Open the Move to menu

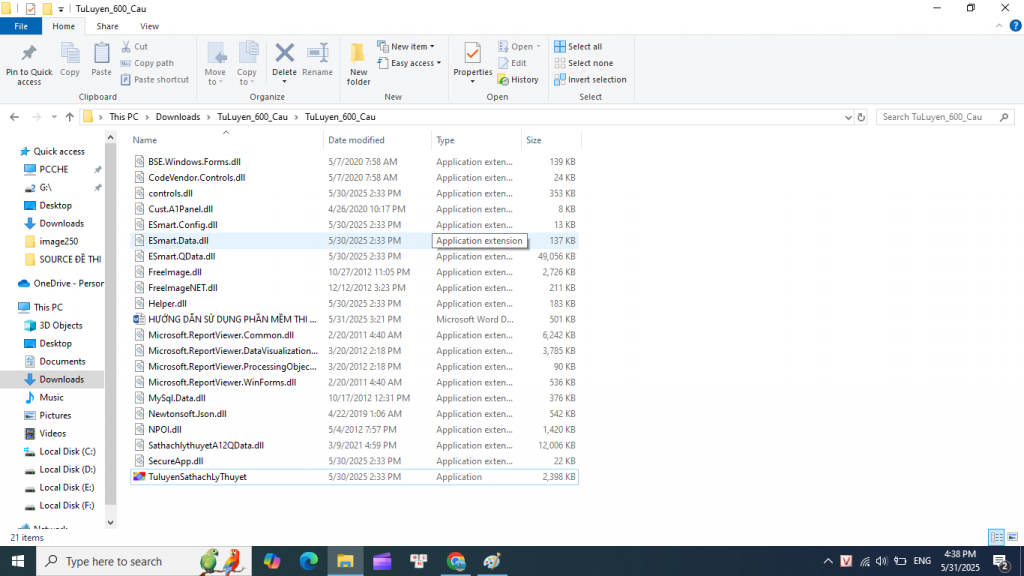tap(216, 64)
